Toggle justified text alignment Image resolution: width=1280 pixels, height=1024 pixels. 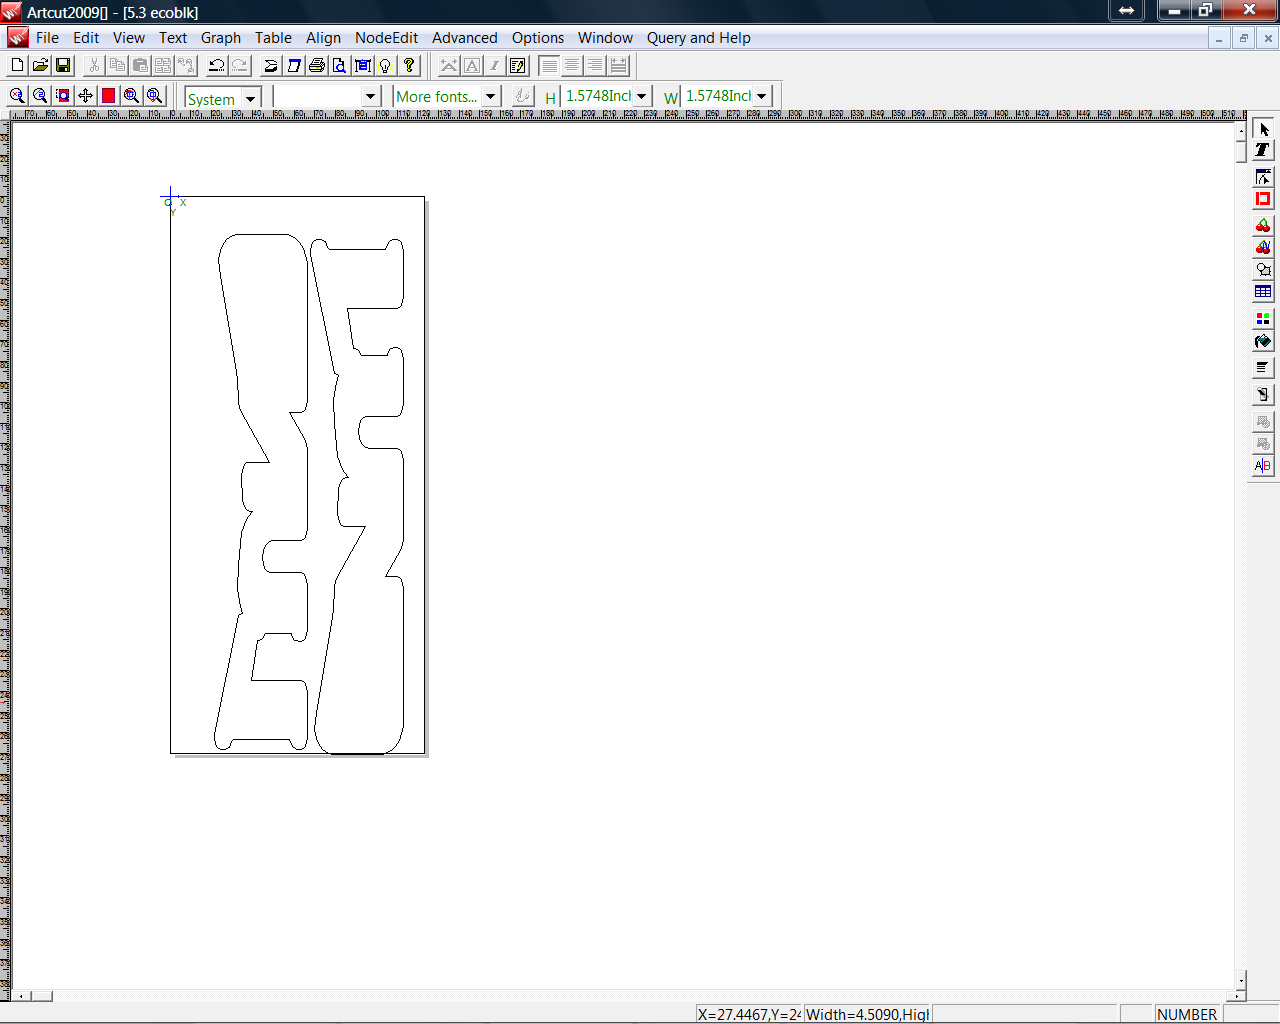tap(619, 65)
